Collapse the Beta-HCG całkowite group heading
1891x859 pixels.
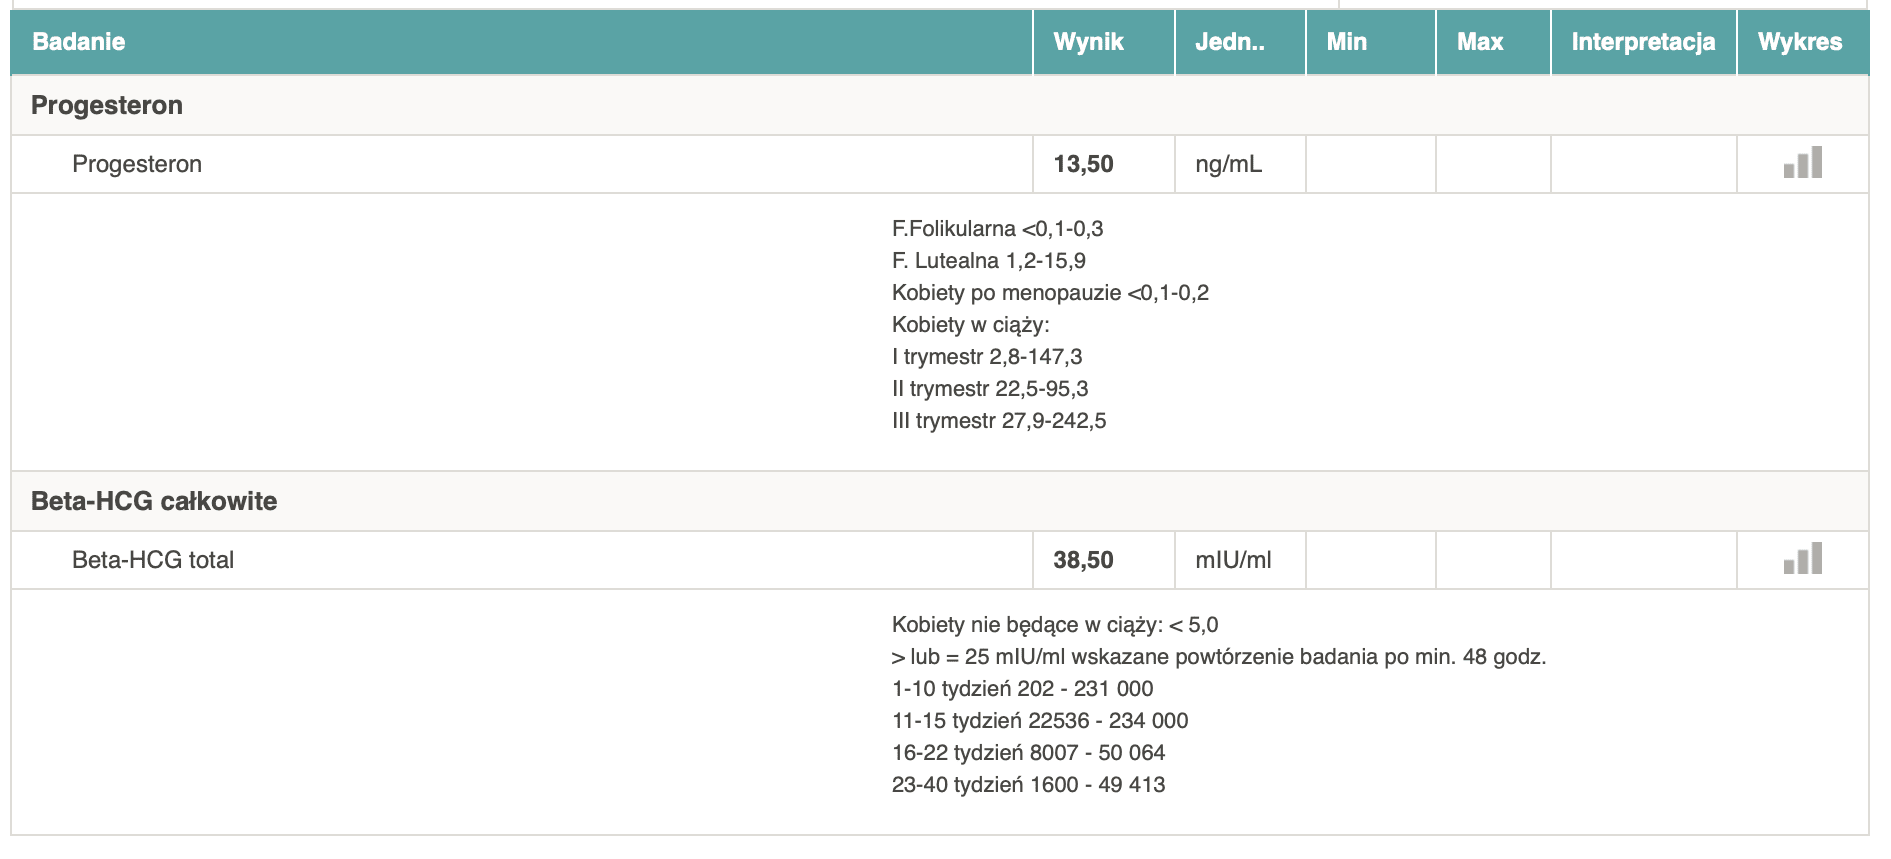click(154, 501)
